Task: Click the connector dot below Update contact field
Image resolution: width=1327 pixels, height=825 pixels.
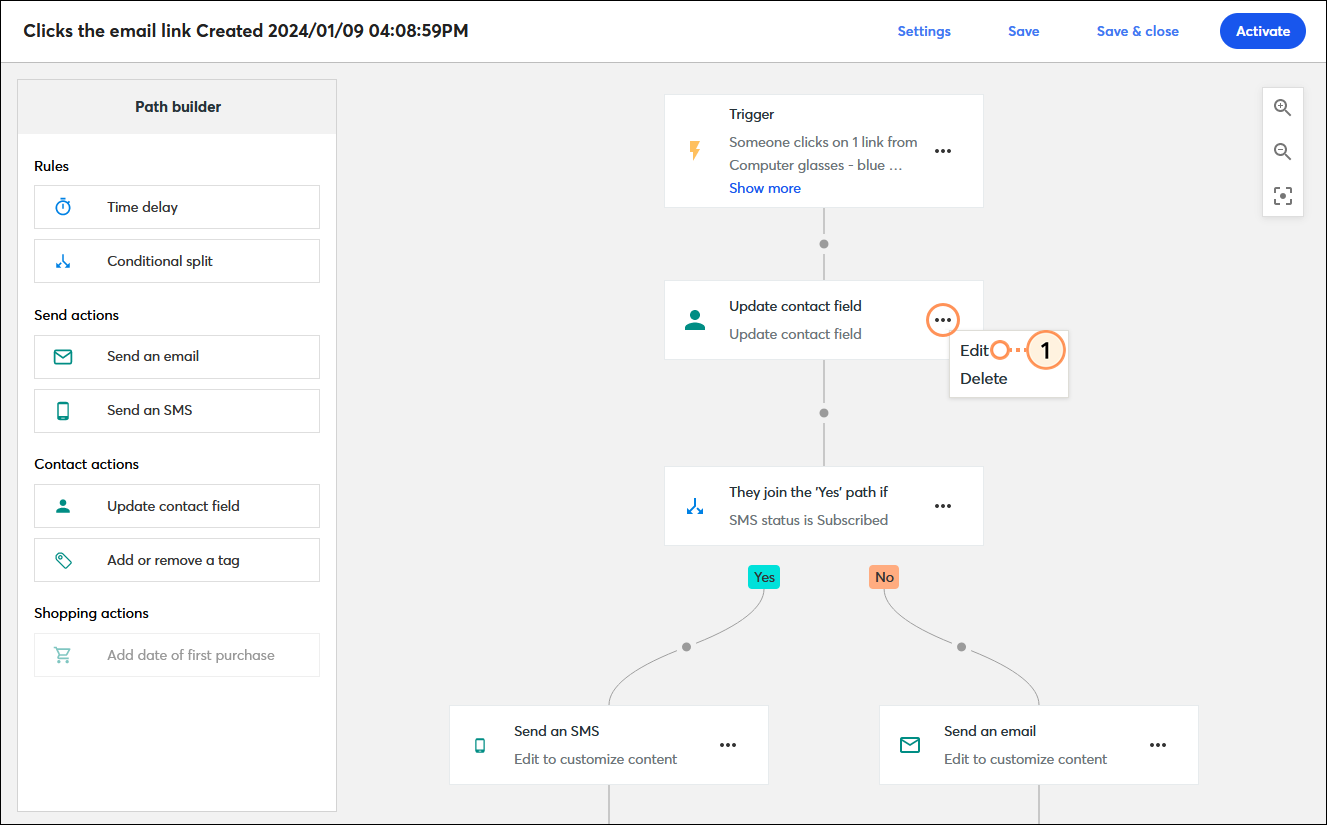Action: (824, 413)
